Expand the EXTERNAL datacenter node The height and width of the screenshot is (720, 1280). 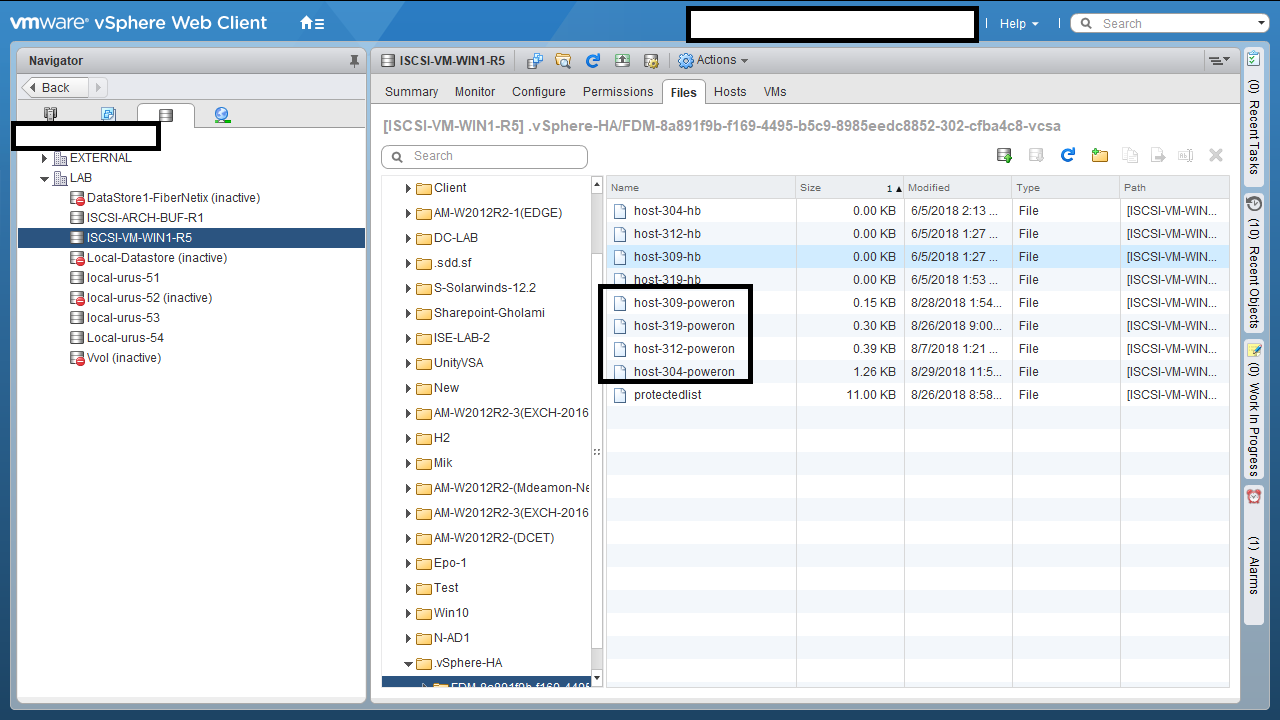point(45,158)
